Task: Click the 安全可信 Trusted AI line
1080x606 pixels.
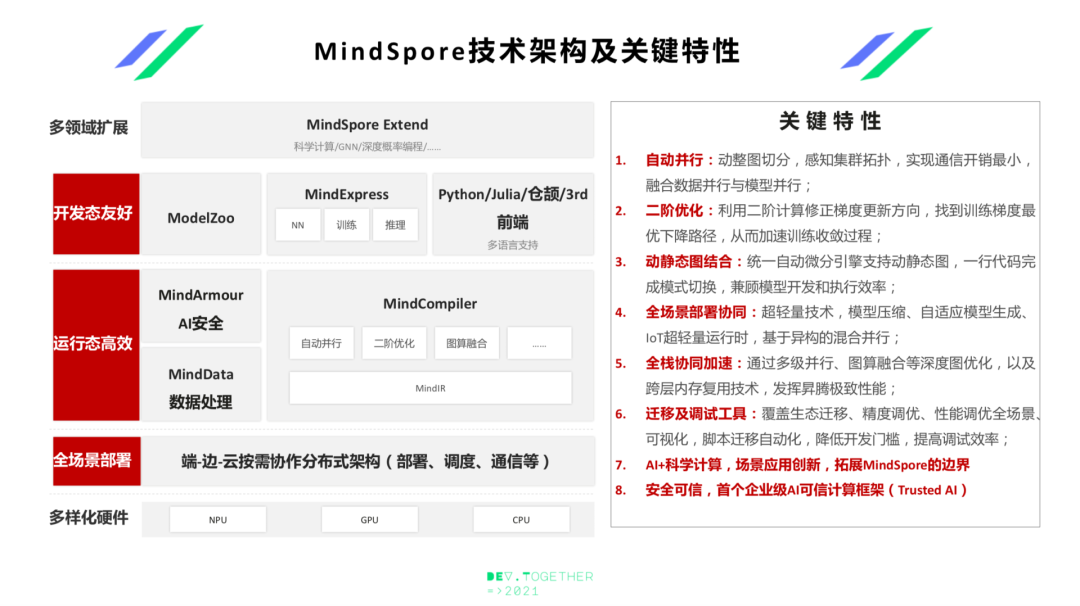Action: tap(807, 490)
